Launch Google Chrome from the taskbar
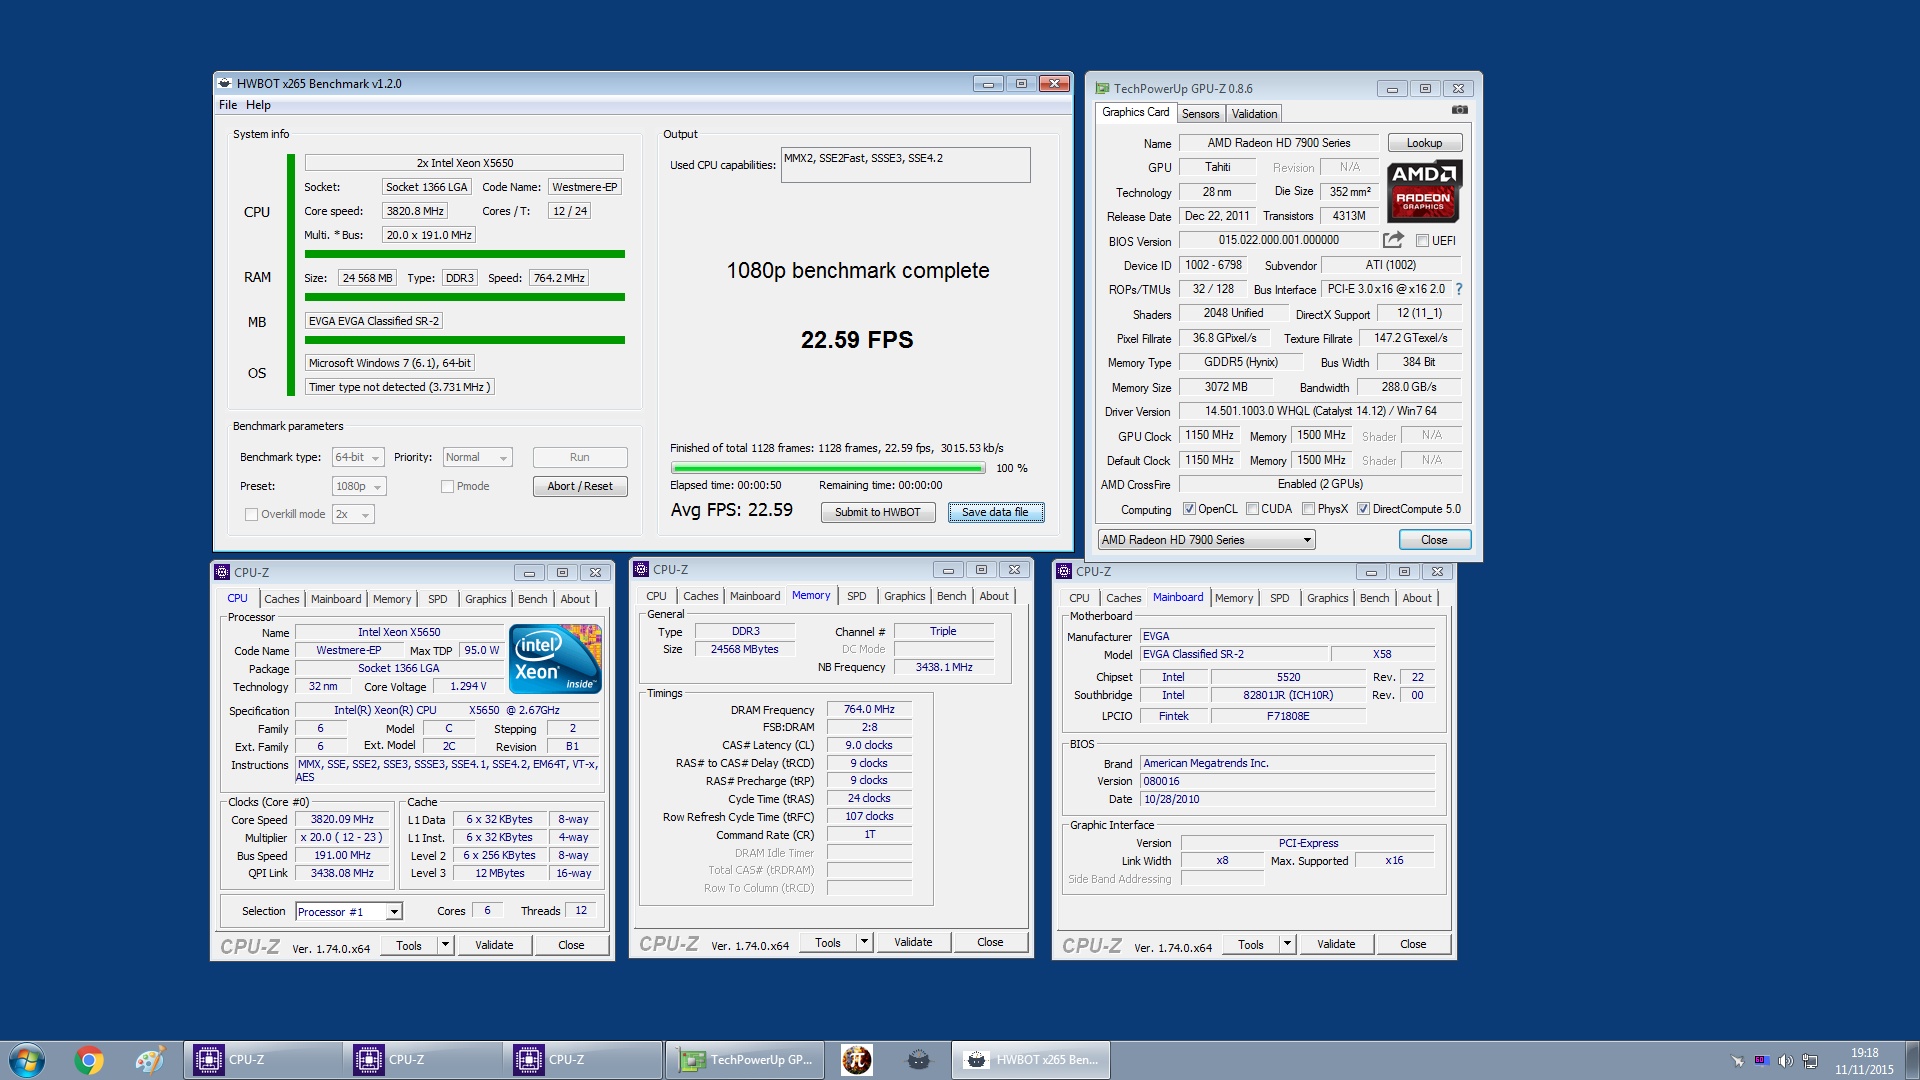 (88, 1060)
